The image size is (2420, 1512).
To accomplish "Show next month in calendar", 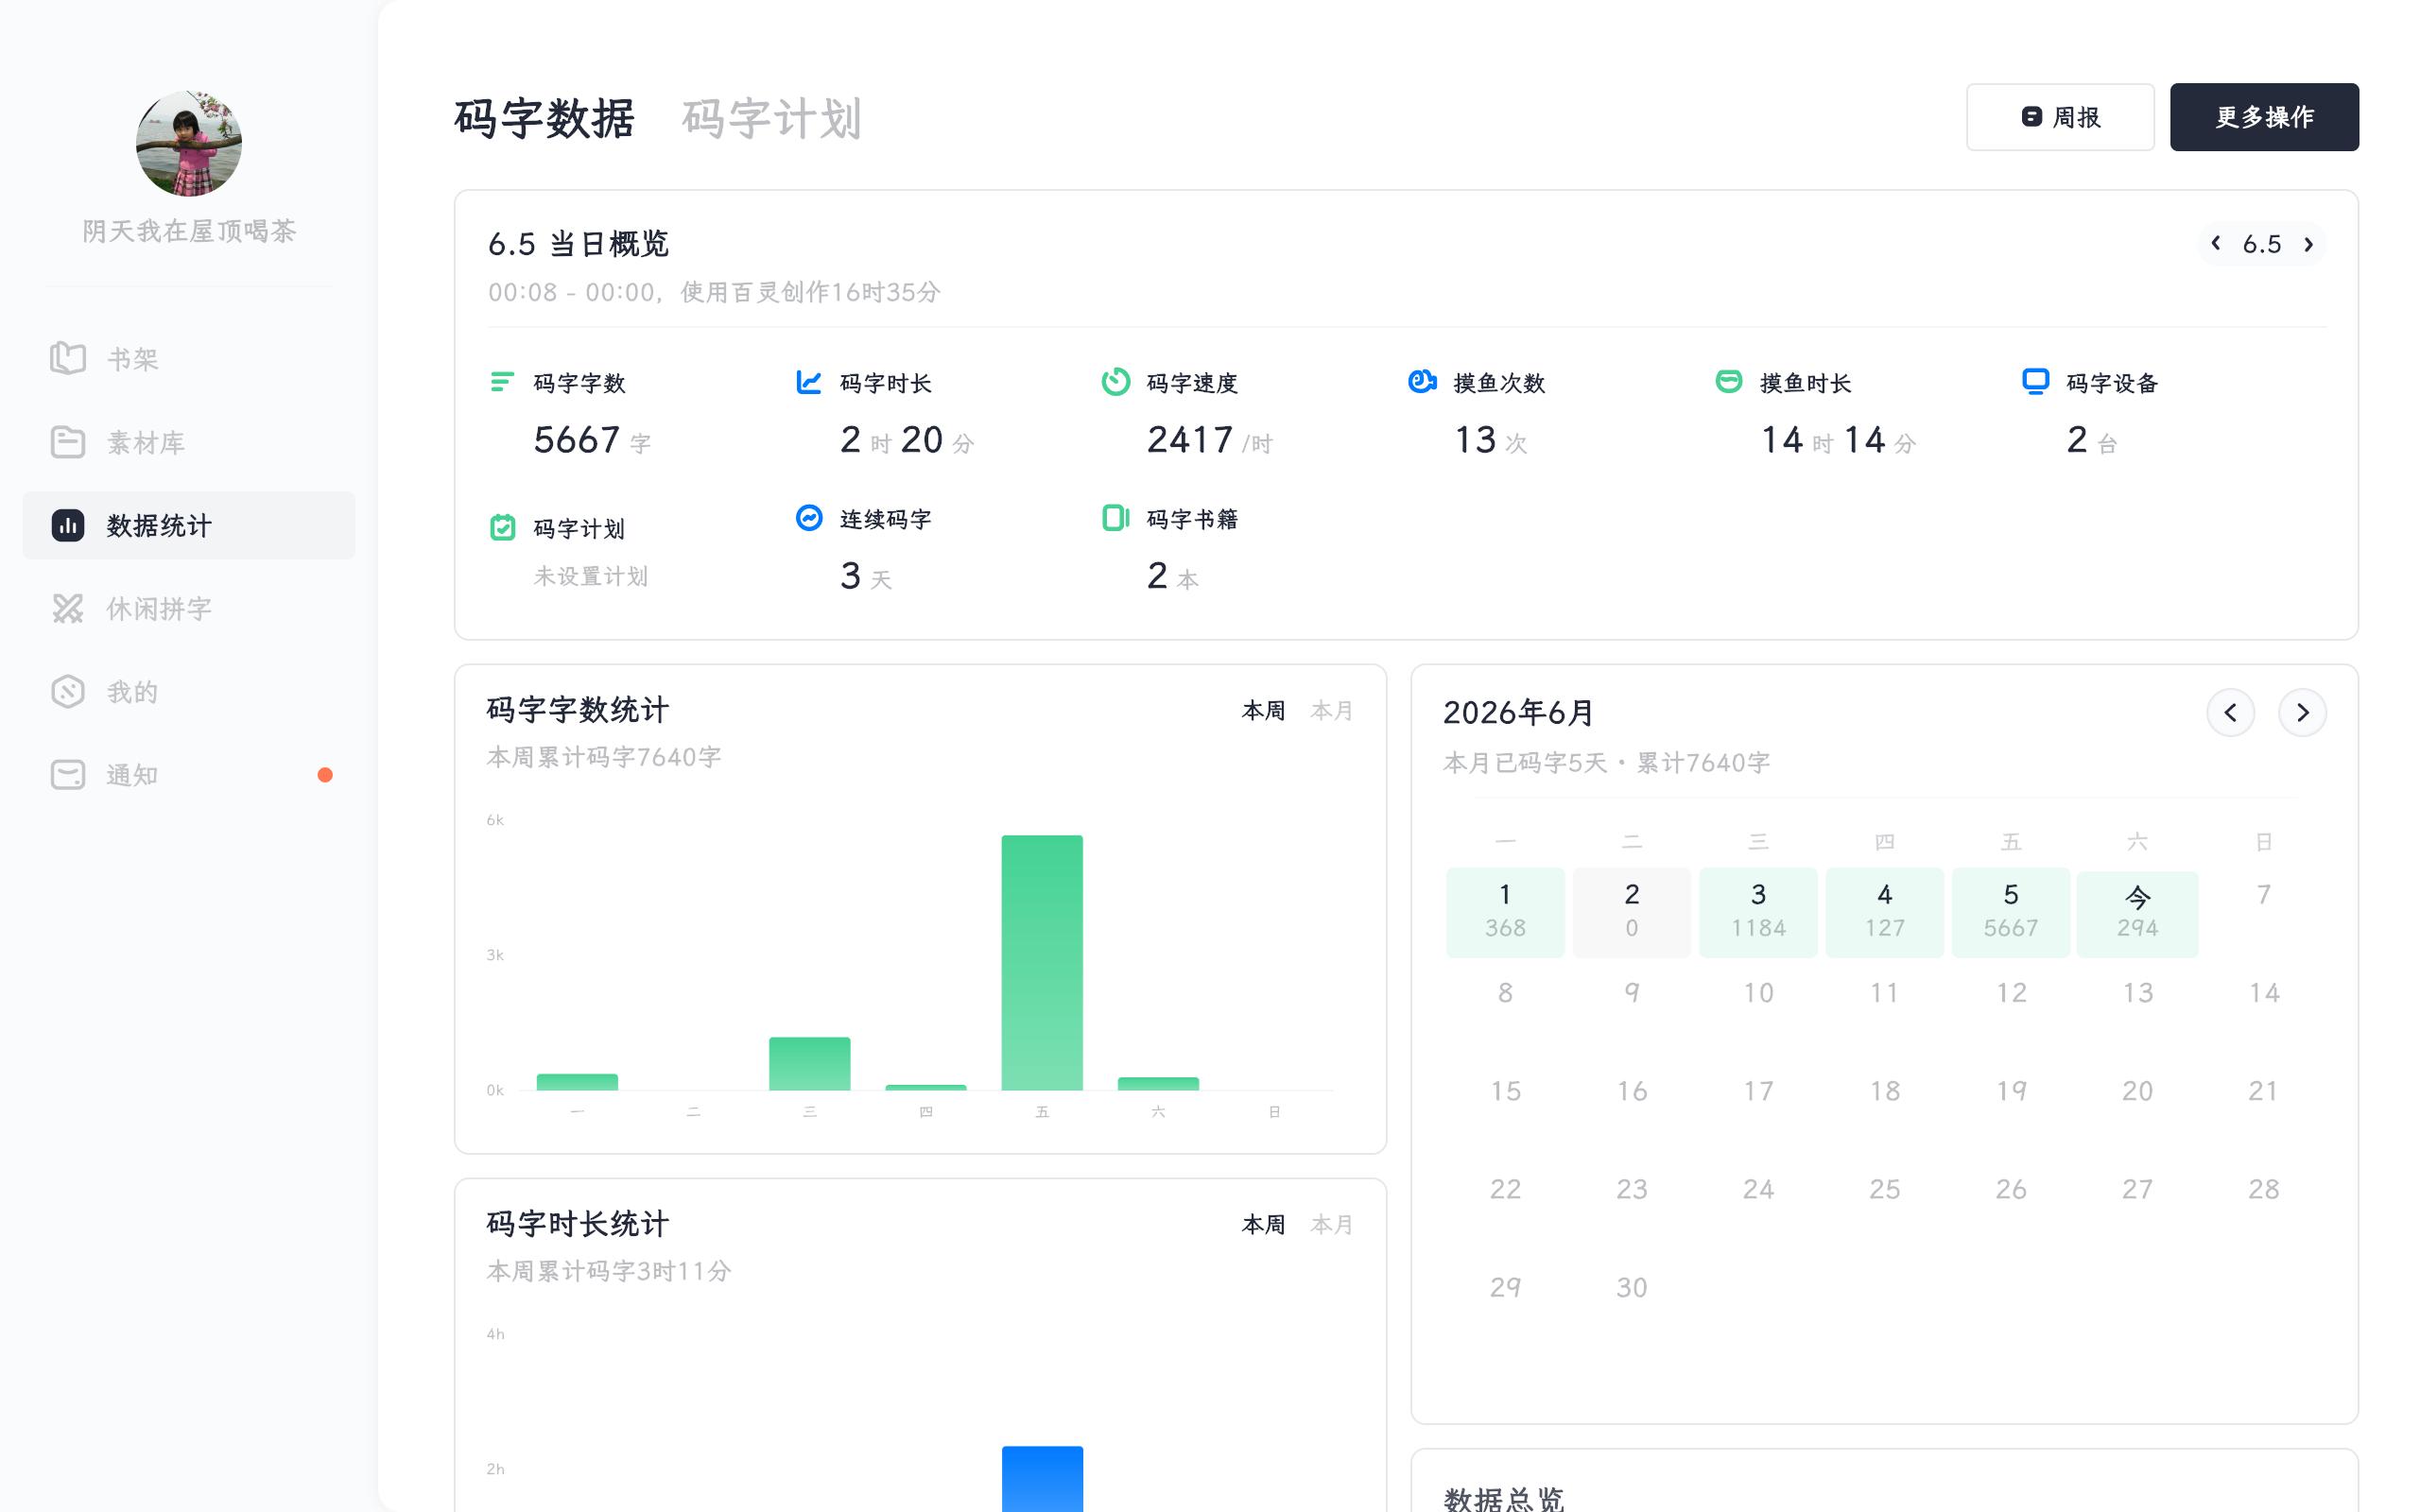I will [x=2302, y=712].
